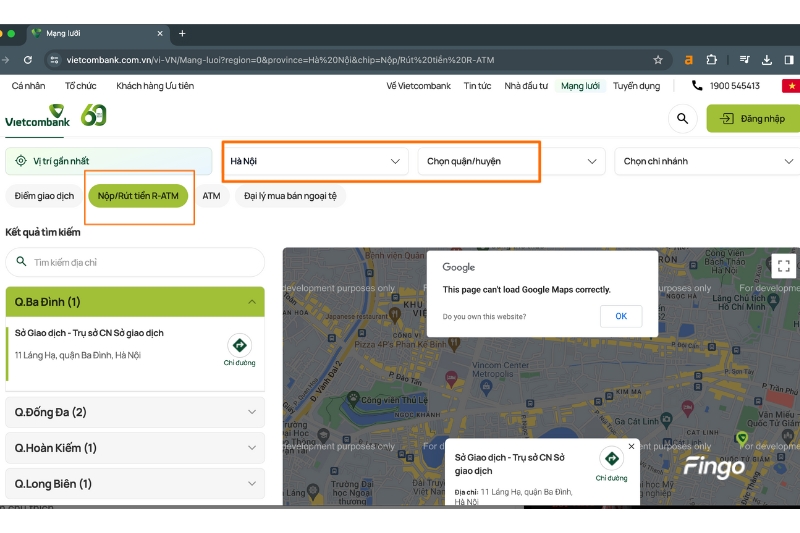
Task: Click the 60th anniversary logo
Action: point(94,115)
